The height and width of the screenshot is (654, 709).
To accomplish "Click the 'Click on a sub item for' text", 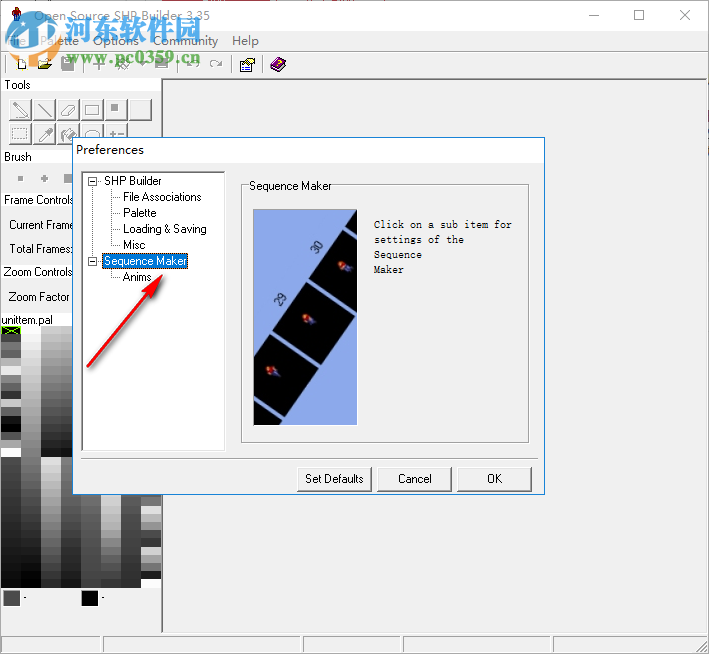I will (x=442, y=225).
